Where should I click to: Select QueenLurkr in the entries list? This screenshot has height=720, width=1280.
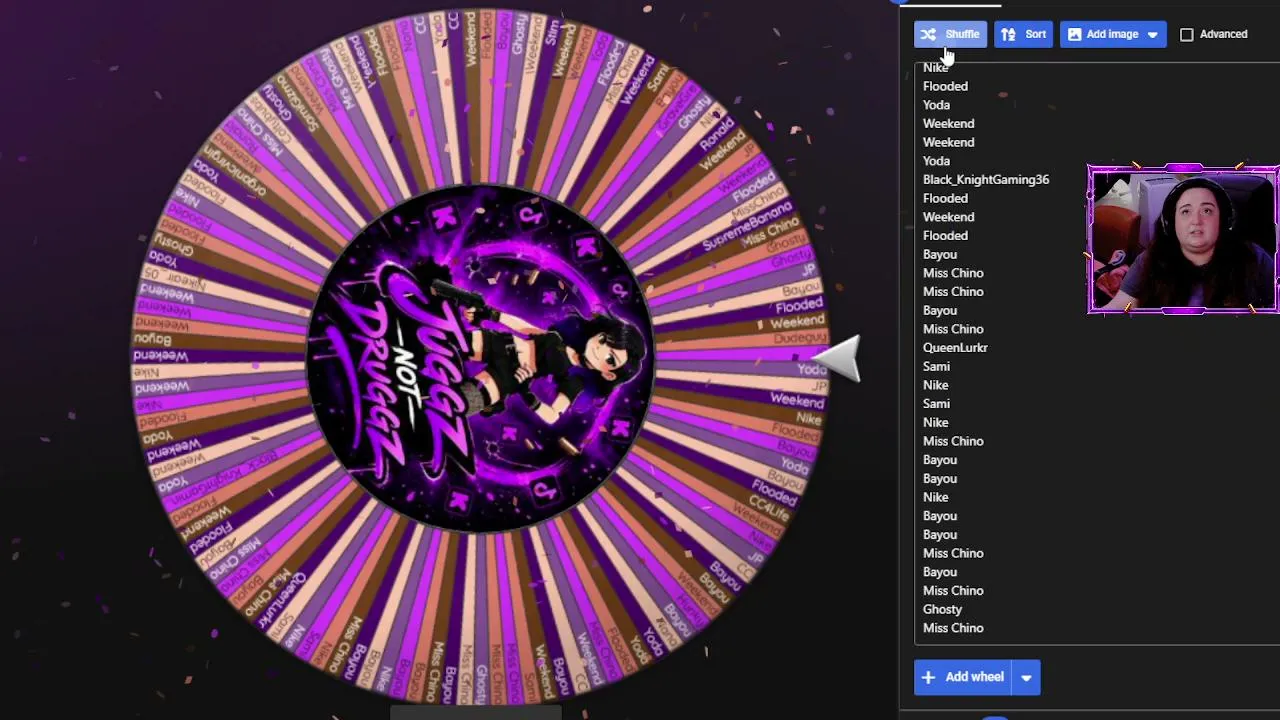pyautogui.click(x=955, y=348)
